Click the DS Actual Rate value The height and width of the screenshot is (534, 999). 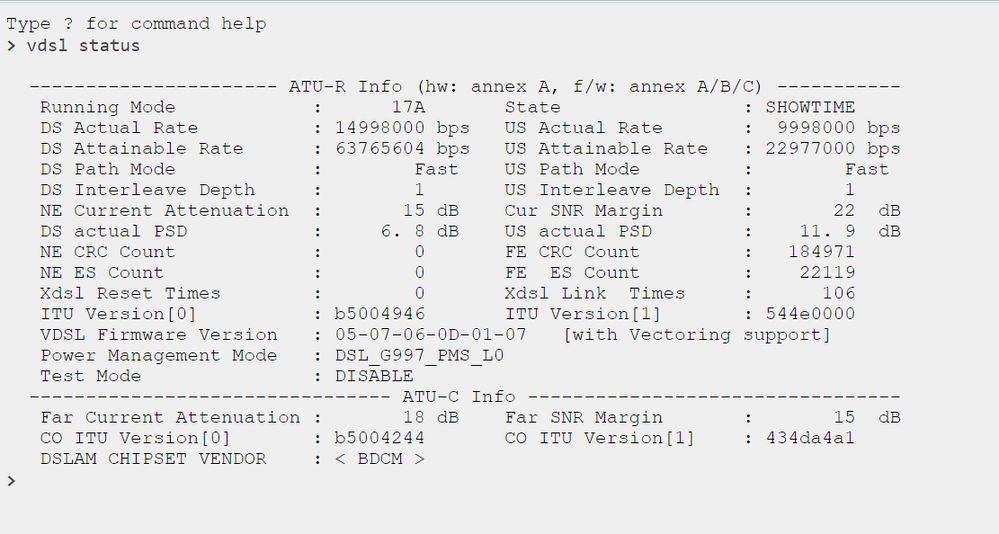click(391, 128)
